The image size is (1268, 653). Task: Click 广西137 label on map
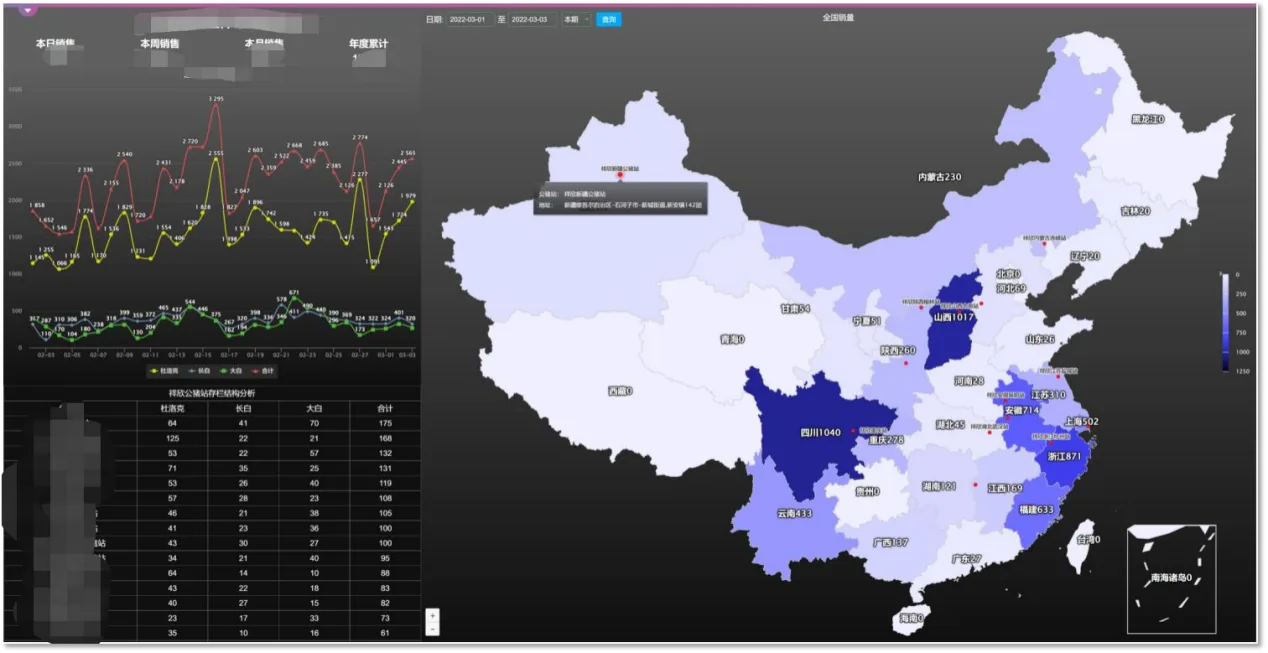click(890, 543)
